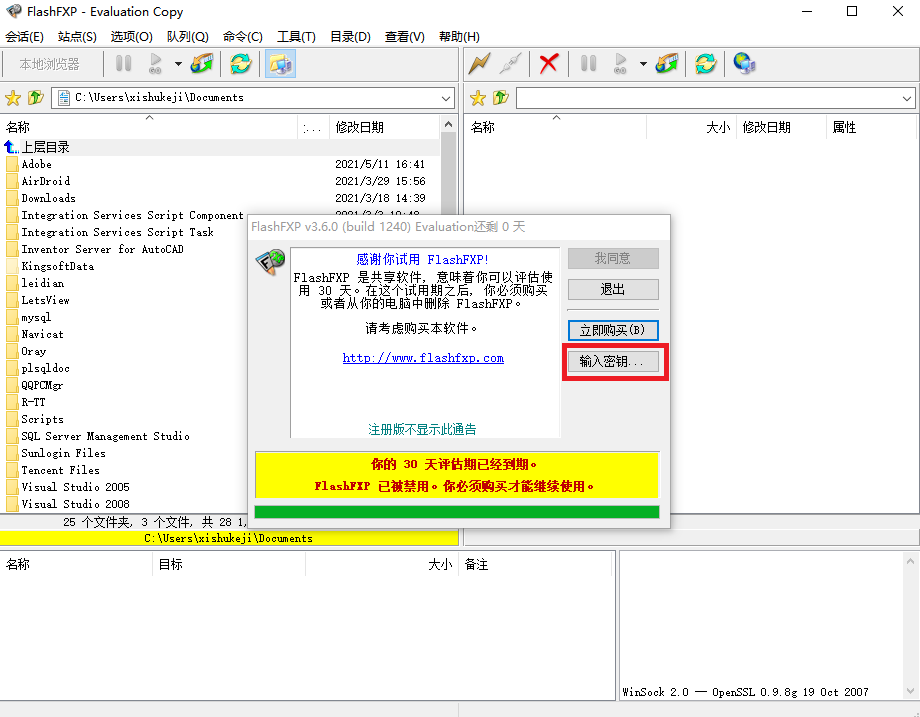
Task: Open the 目录(D) menu
Action: (350, 37)
